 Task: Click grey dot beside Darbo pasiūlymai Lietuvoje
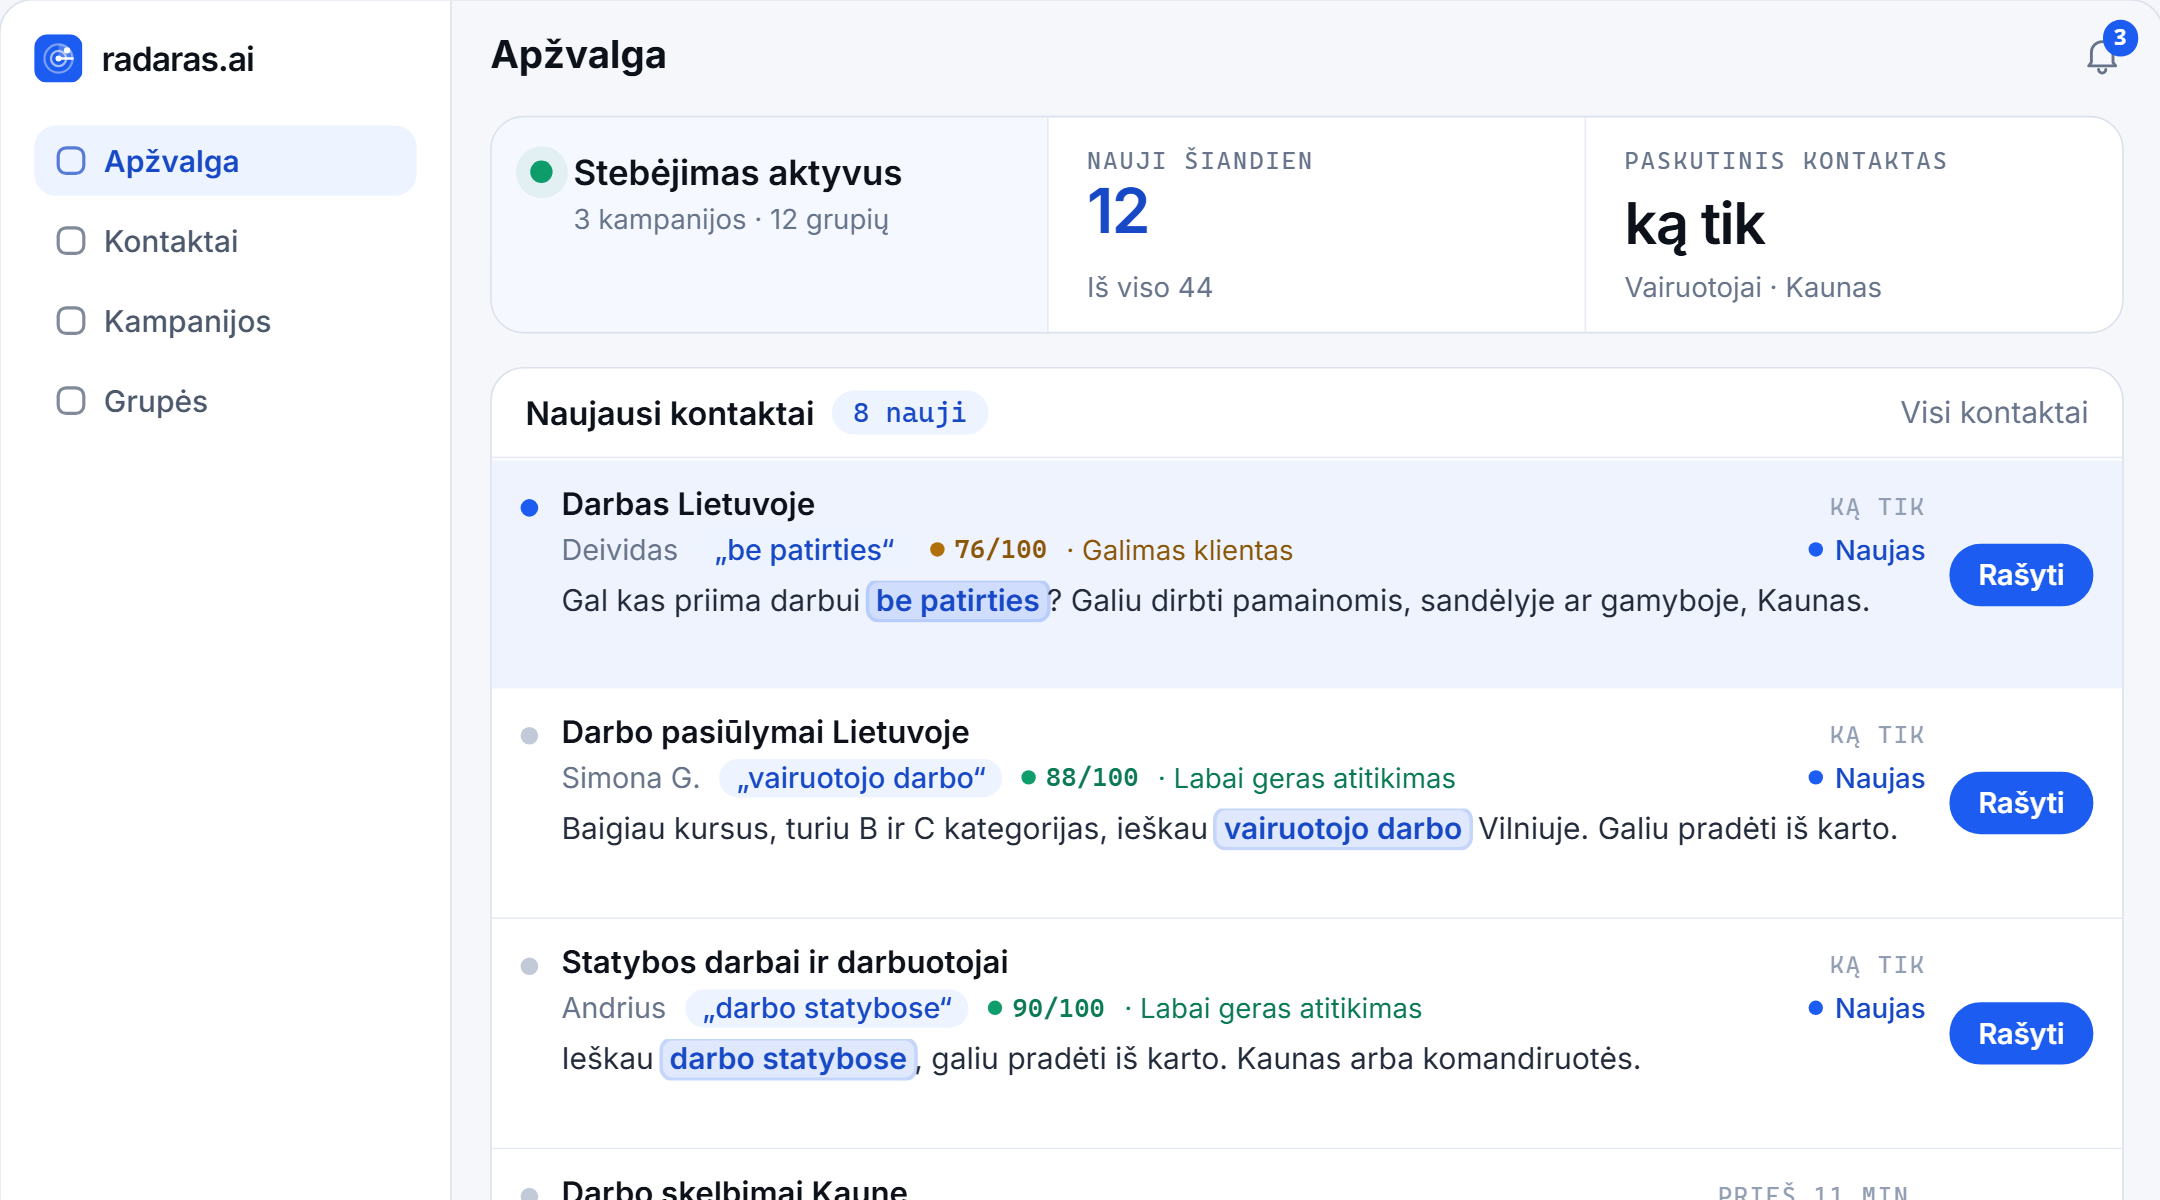(x=530, y=736)
